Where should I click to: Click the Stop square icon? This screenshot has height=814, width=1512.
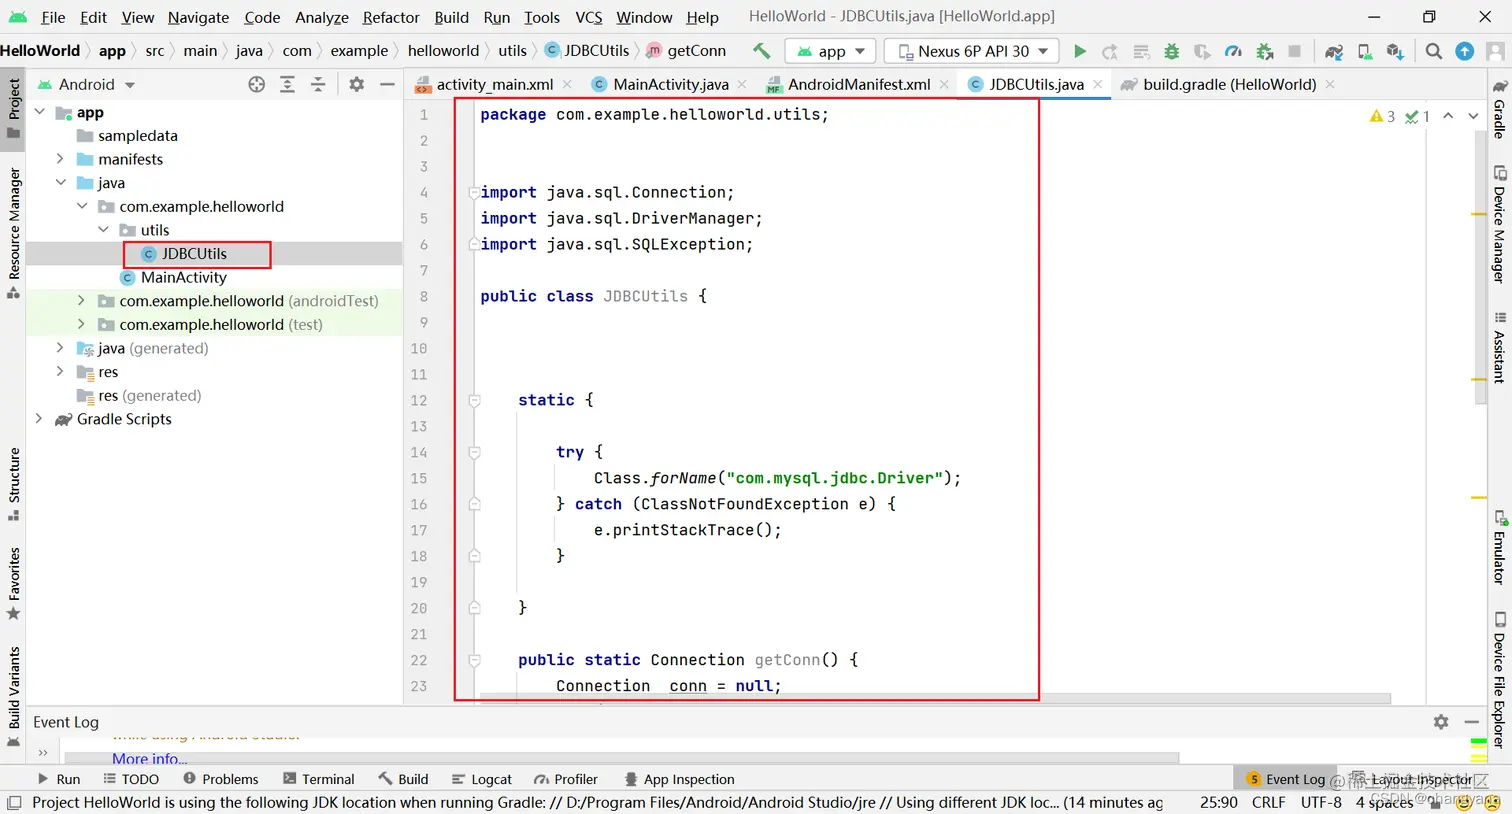pyautogui.click(x=1295, y=51)
